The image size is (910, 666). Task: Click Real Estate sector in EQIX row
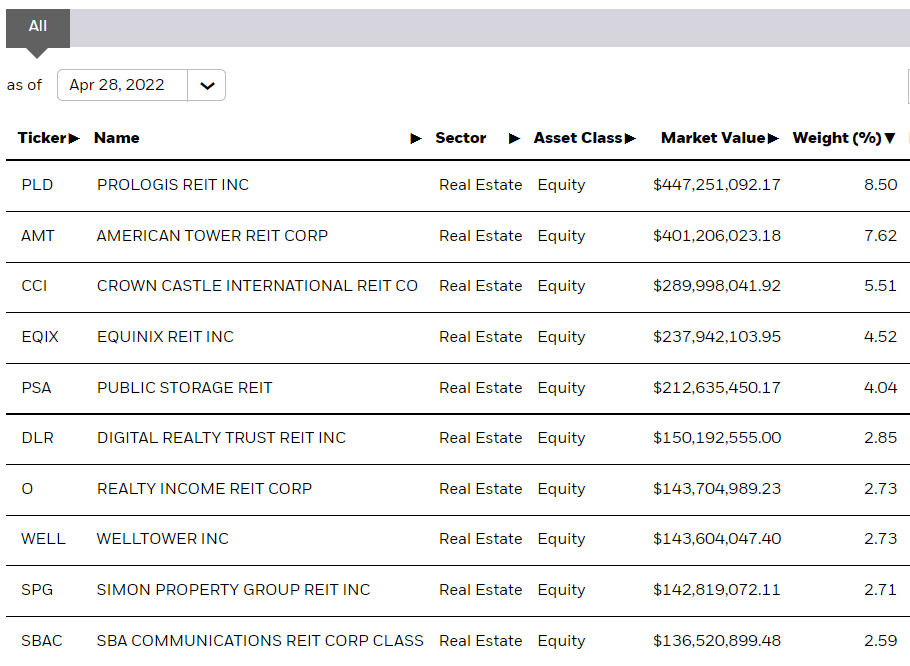481,337
